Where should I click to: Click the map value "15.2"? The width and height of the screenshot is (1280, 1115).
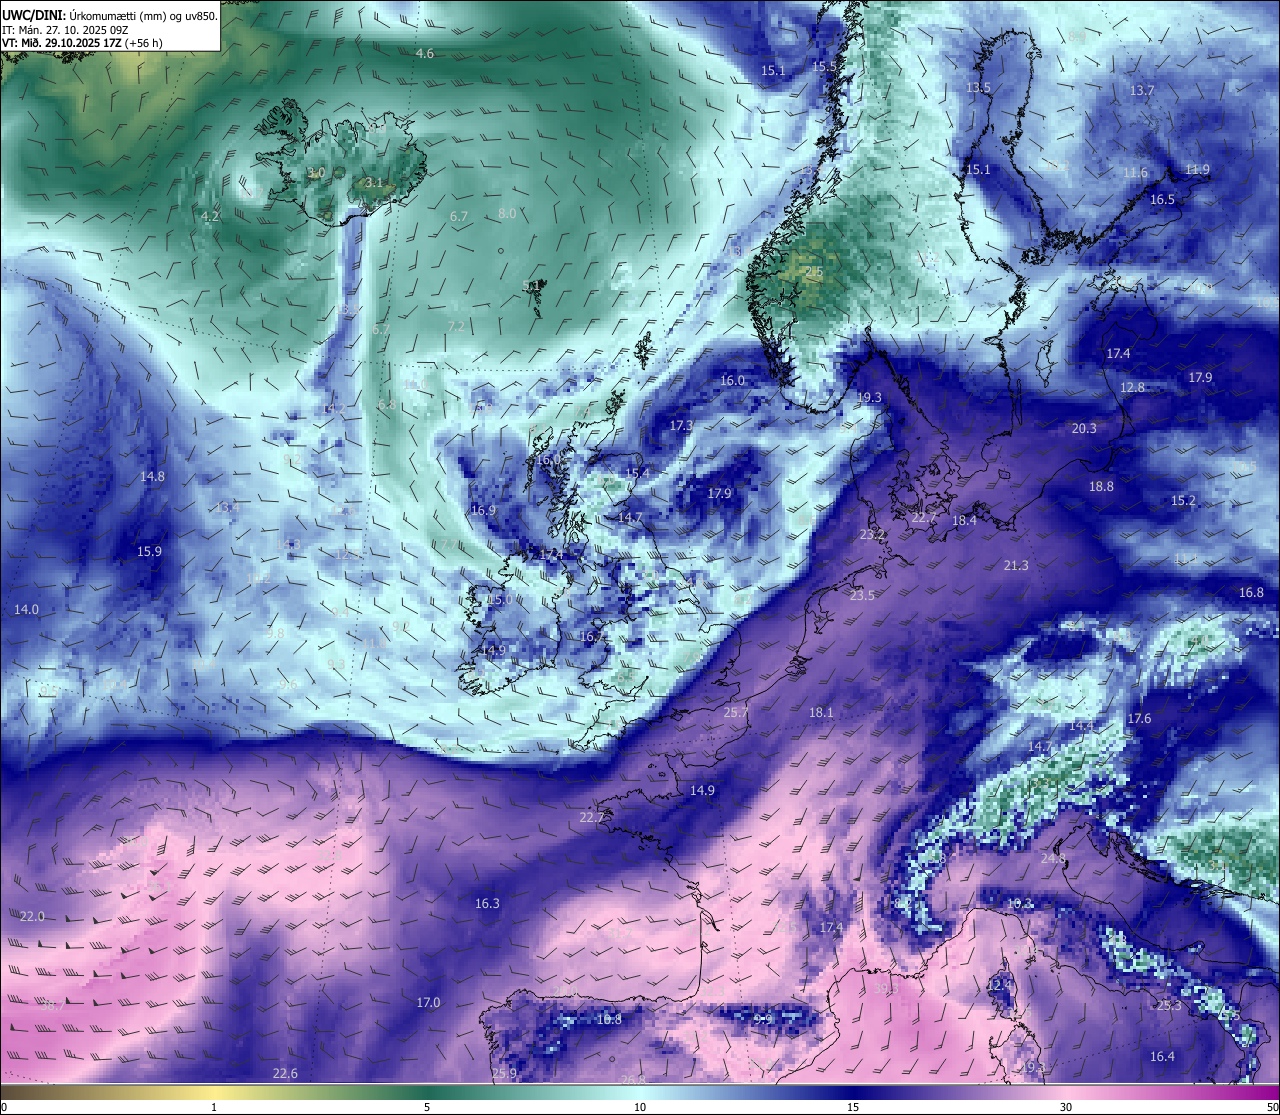(1183, 501)
